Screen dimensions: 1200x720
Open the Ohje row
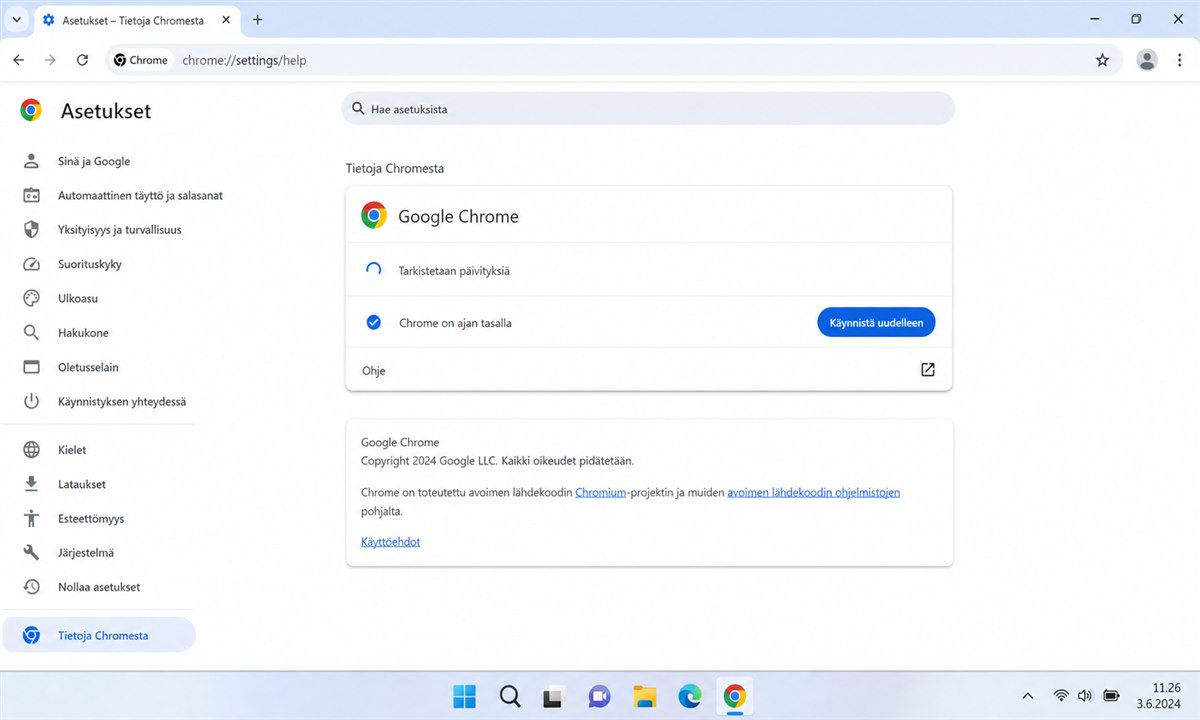(649, 370)
